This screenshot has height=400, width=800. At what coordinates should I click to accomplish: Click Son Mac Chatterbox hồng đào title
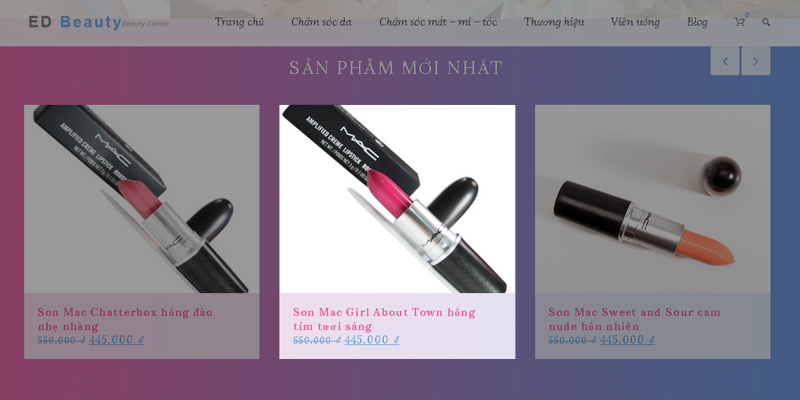[125, 319]
